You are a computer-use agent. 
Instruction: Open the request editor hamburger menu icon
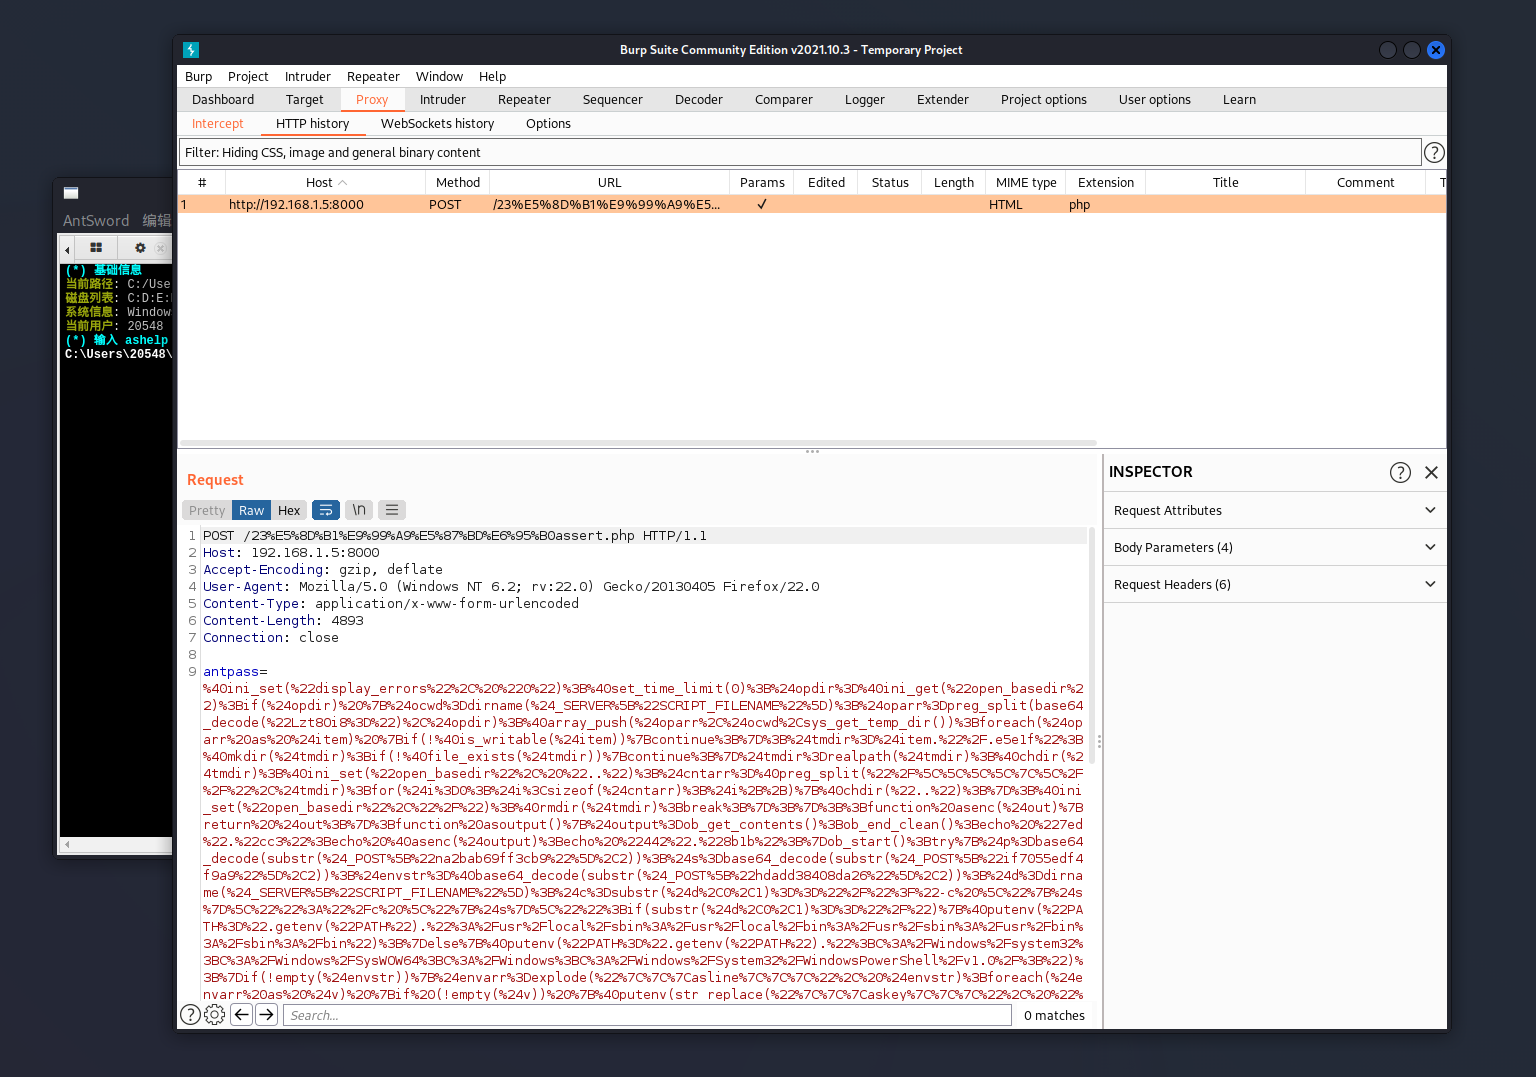click(392, 510)
